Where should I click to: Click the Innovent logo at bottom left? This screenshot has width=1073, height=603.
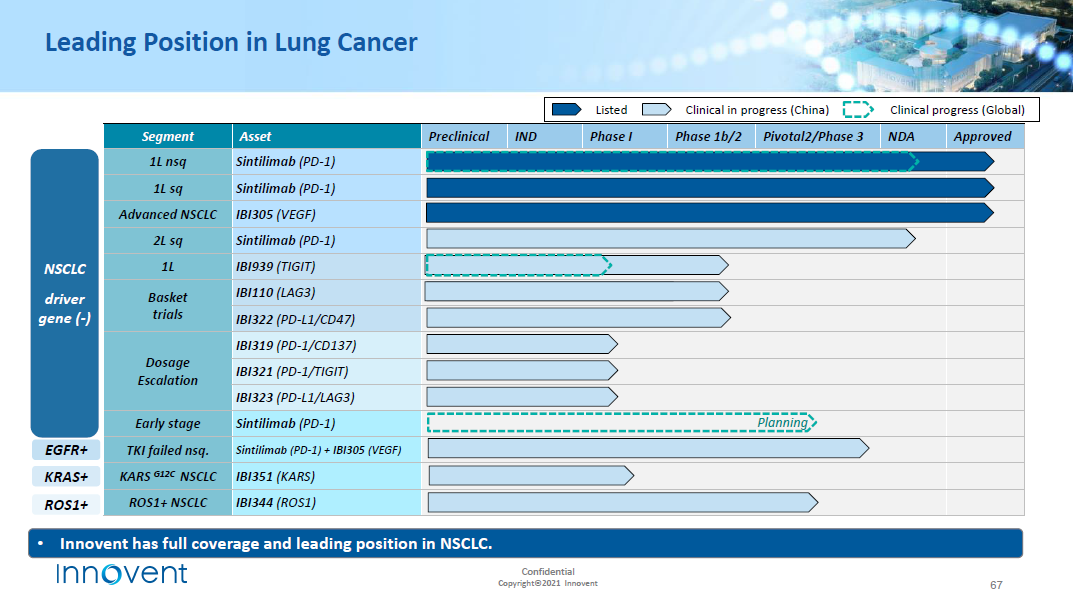click(x=122, y=573)
